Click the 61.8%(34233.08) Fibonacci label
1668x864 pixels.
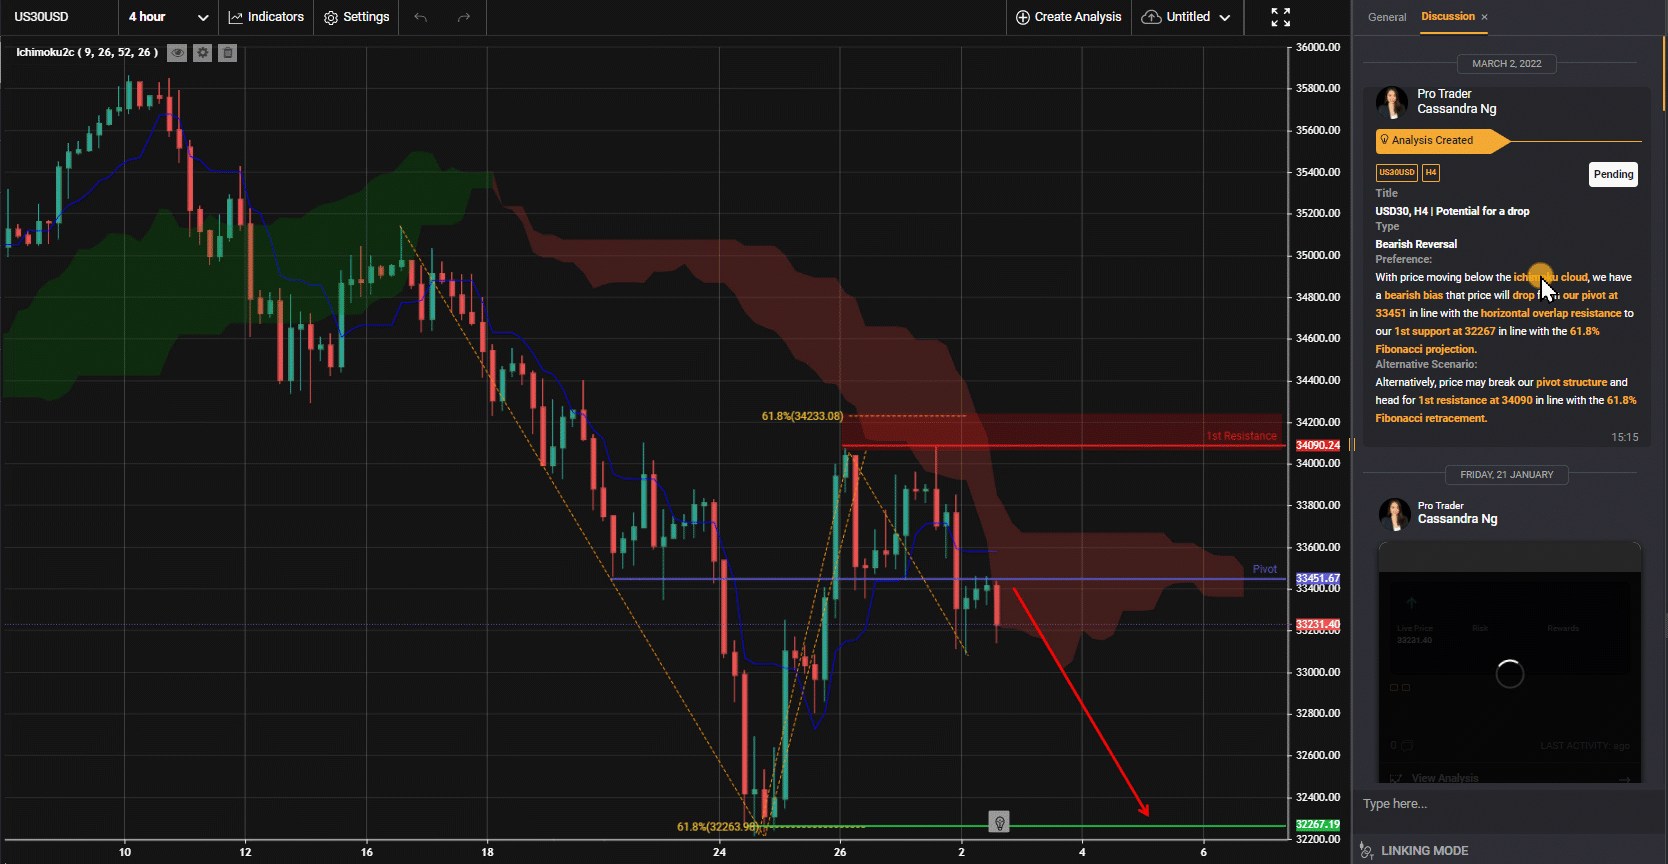pyautogui.click(x=802, y=416)
